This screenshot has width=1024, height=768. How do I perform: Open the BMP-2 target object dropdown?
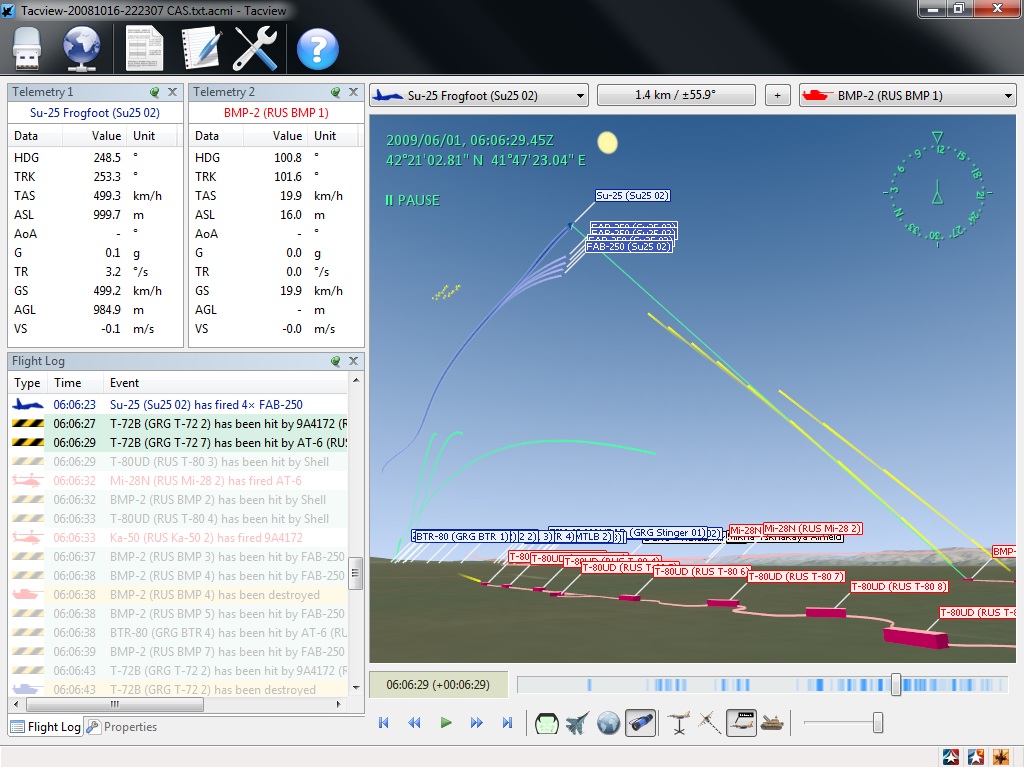point(907,96)
